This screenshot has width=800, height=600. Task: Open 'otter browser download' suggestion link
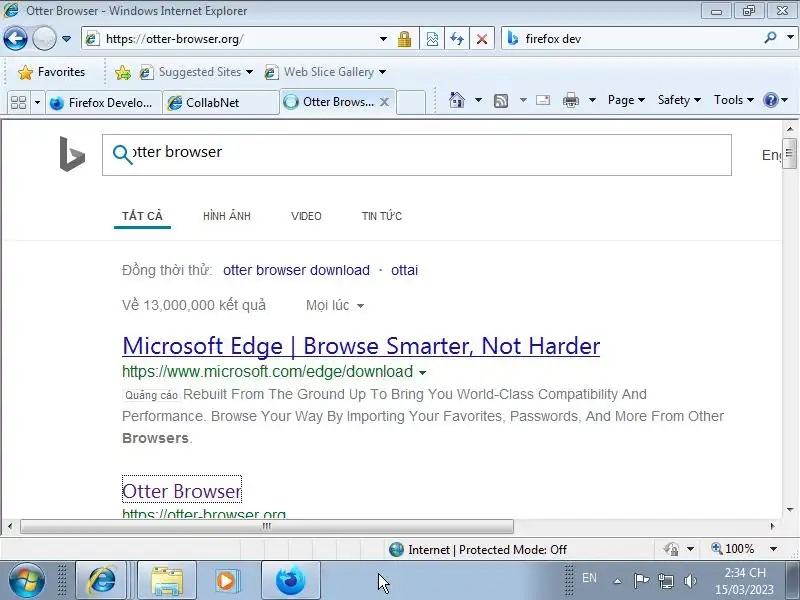pos(296,270)
